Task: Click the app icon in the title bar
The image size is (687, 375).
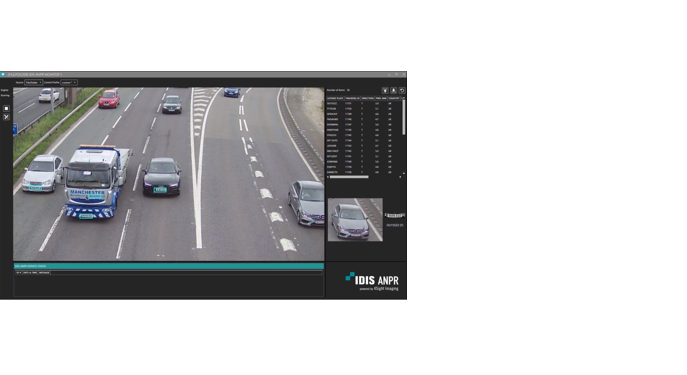Action: pos(3,74)
